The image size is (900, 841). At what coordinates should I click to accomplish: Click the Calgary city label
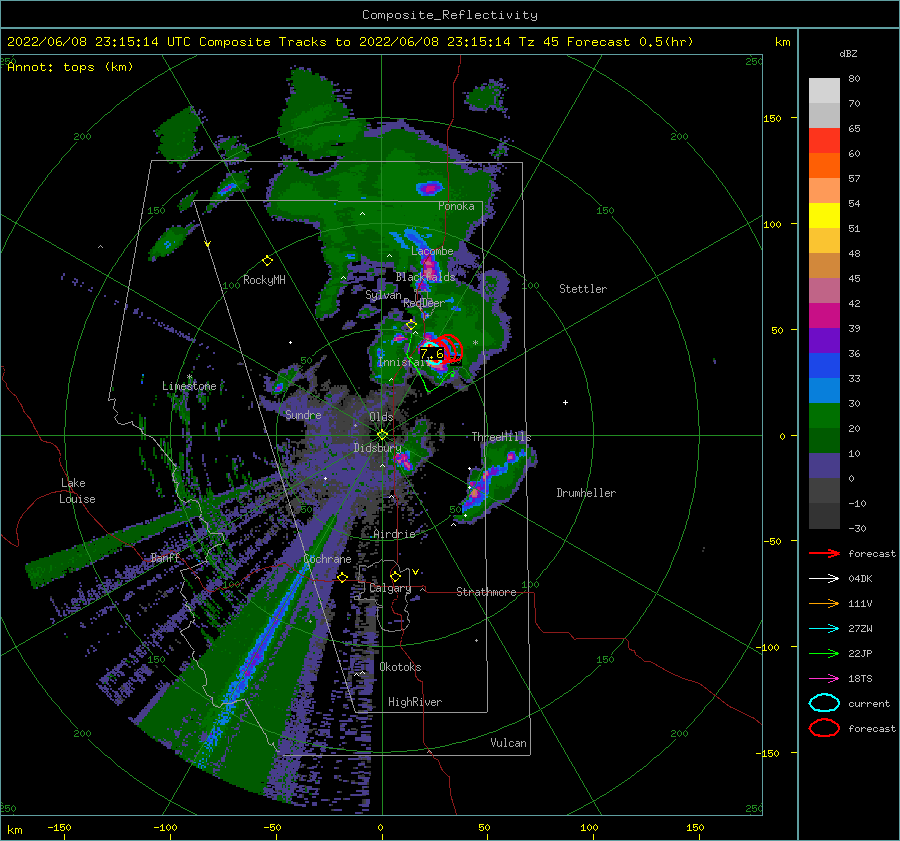(x=390, y=588)
